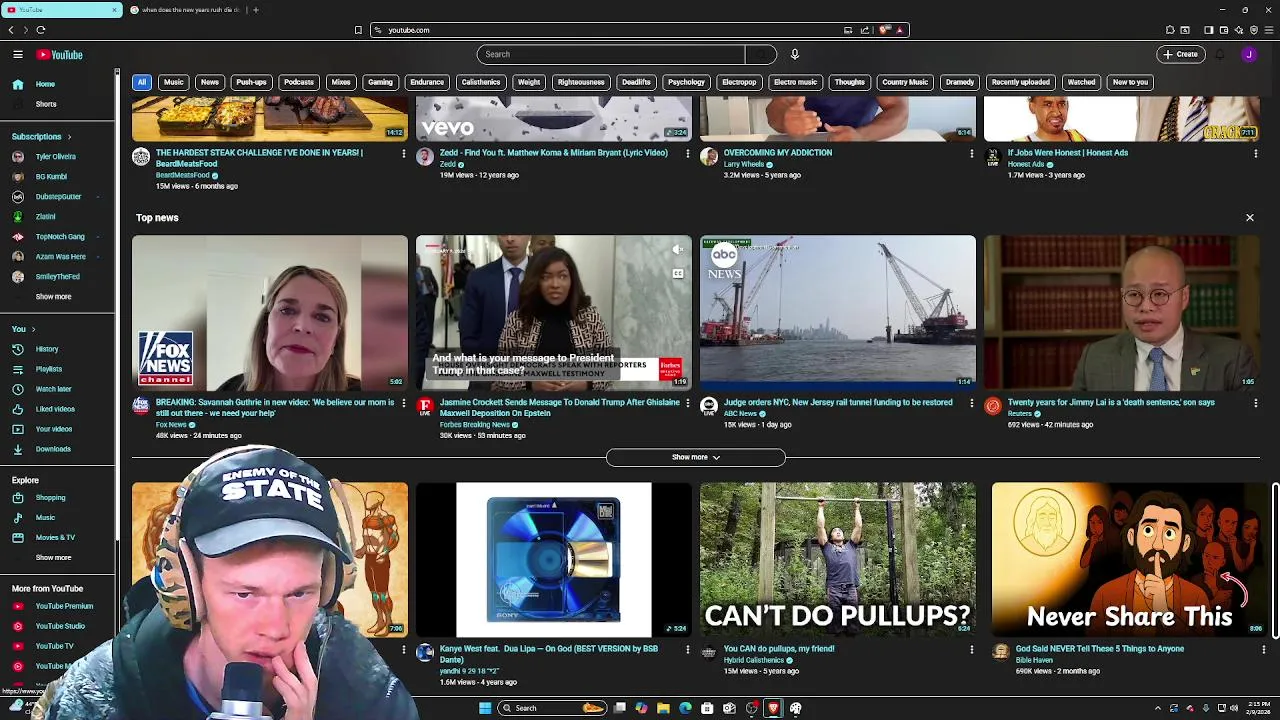
Task: Select the Music filter chip
Action: click(174, 82)
